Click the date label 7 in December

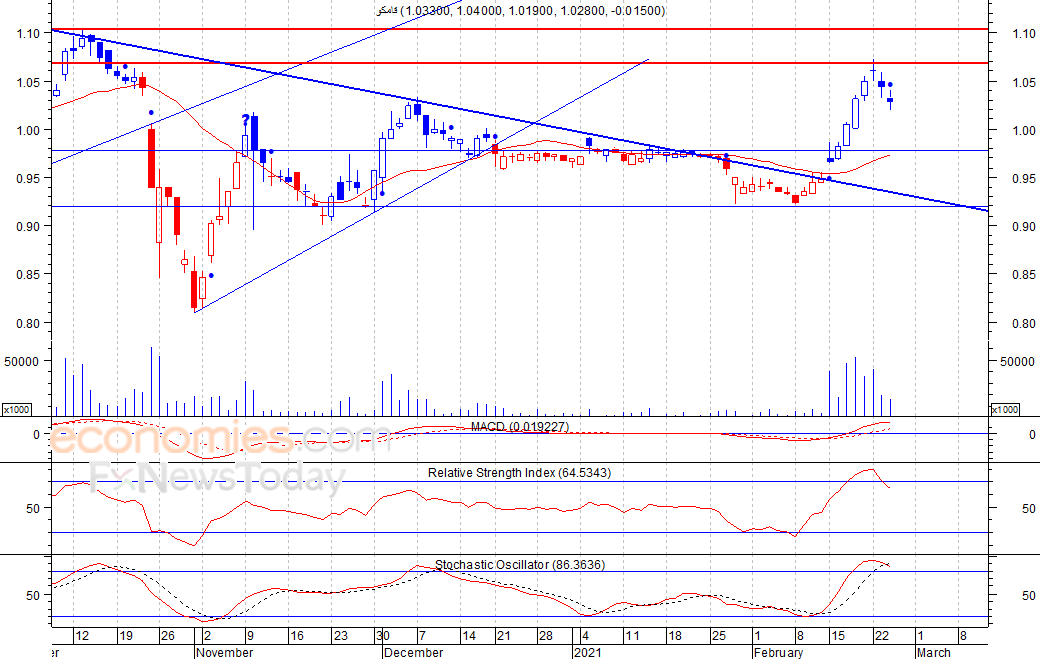coord(422,636)
